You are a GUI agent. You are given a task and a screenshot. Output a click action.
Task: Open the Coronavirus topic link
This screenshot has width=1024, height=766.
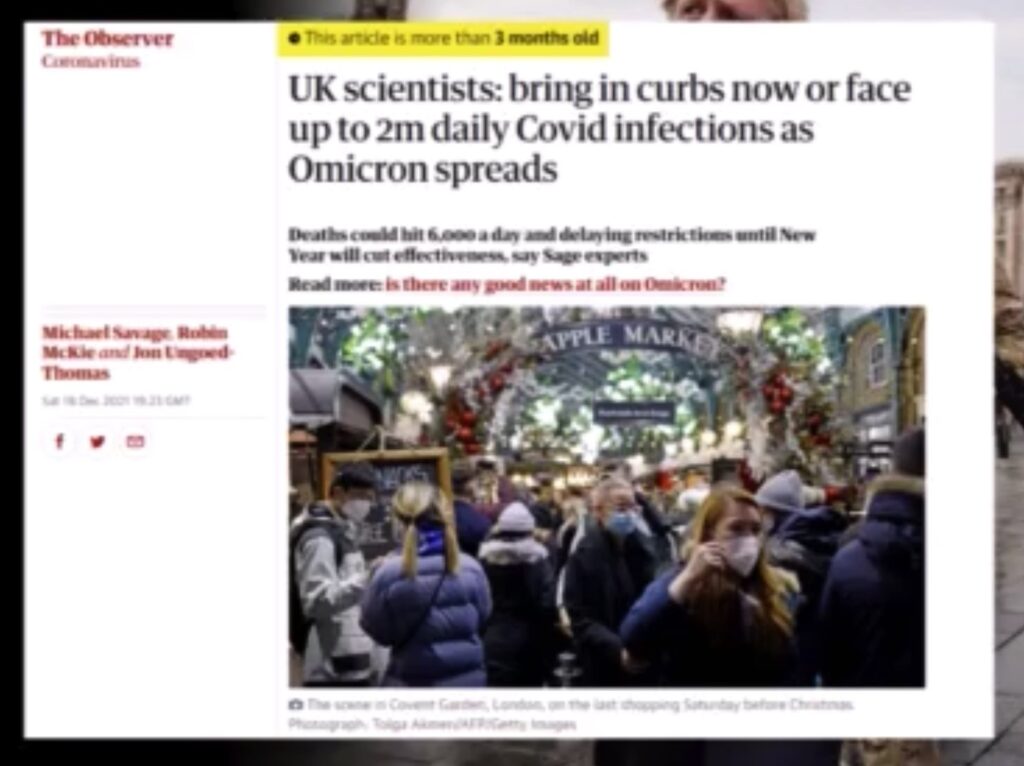click(x=91, y=61)
